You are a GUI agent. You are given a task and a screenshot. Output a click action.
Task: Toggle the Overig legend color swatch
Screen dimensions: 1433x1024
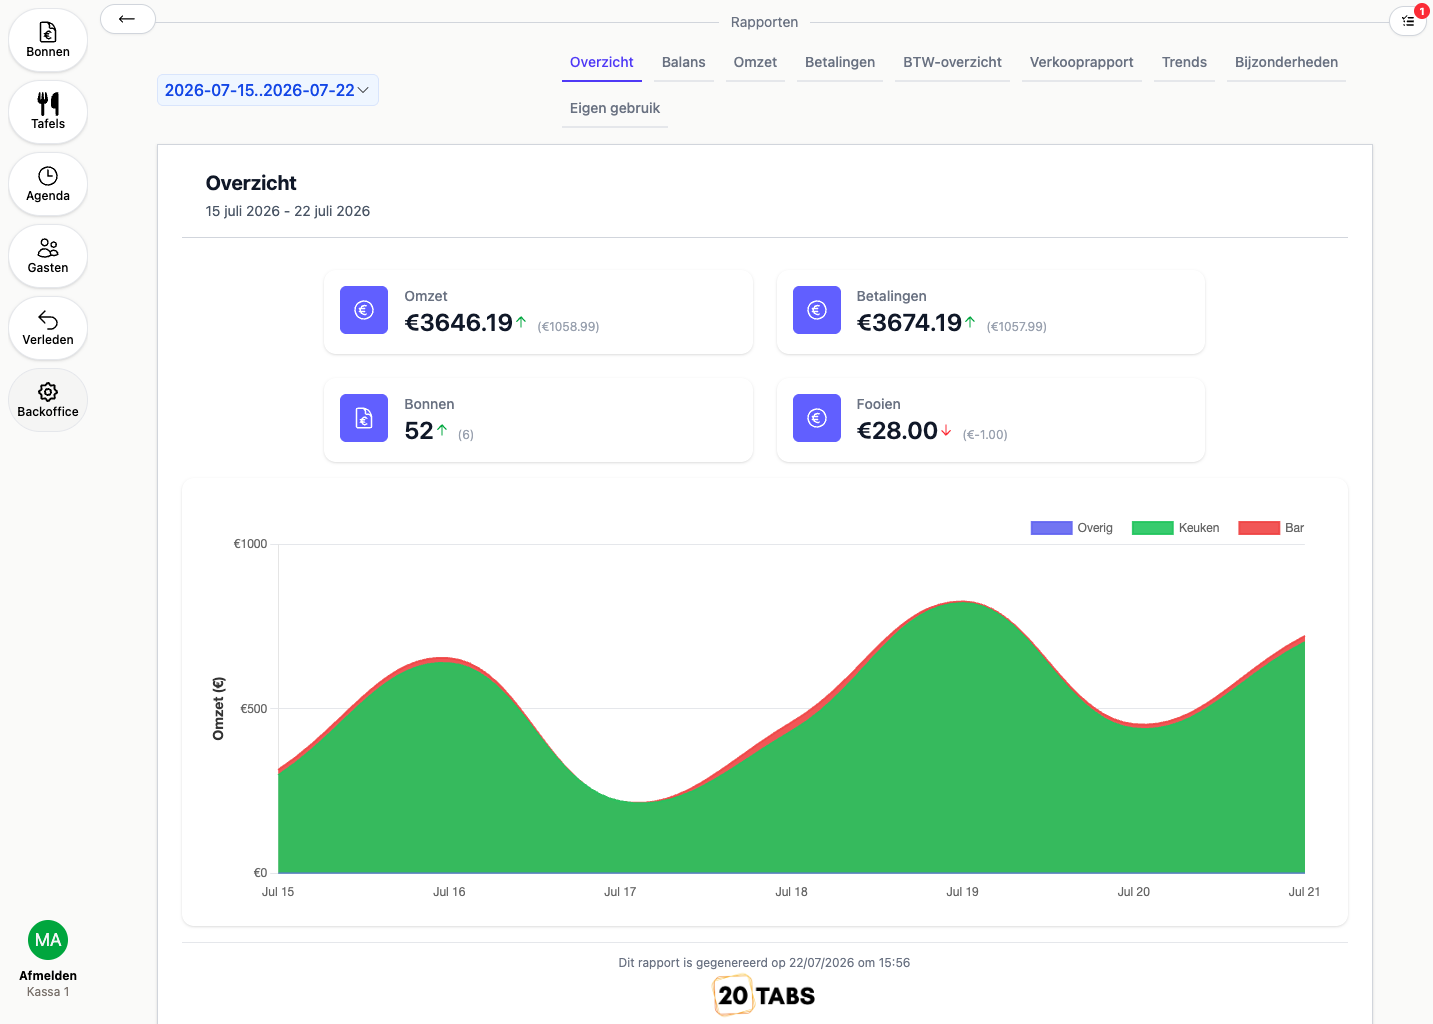click(1051, 528)
